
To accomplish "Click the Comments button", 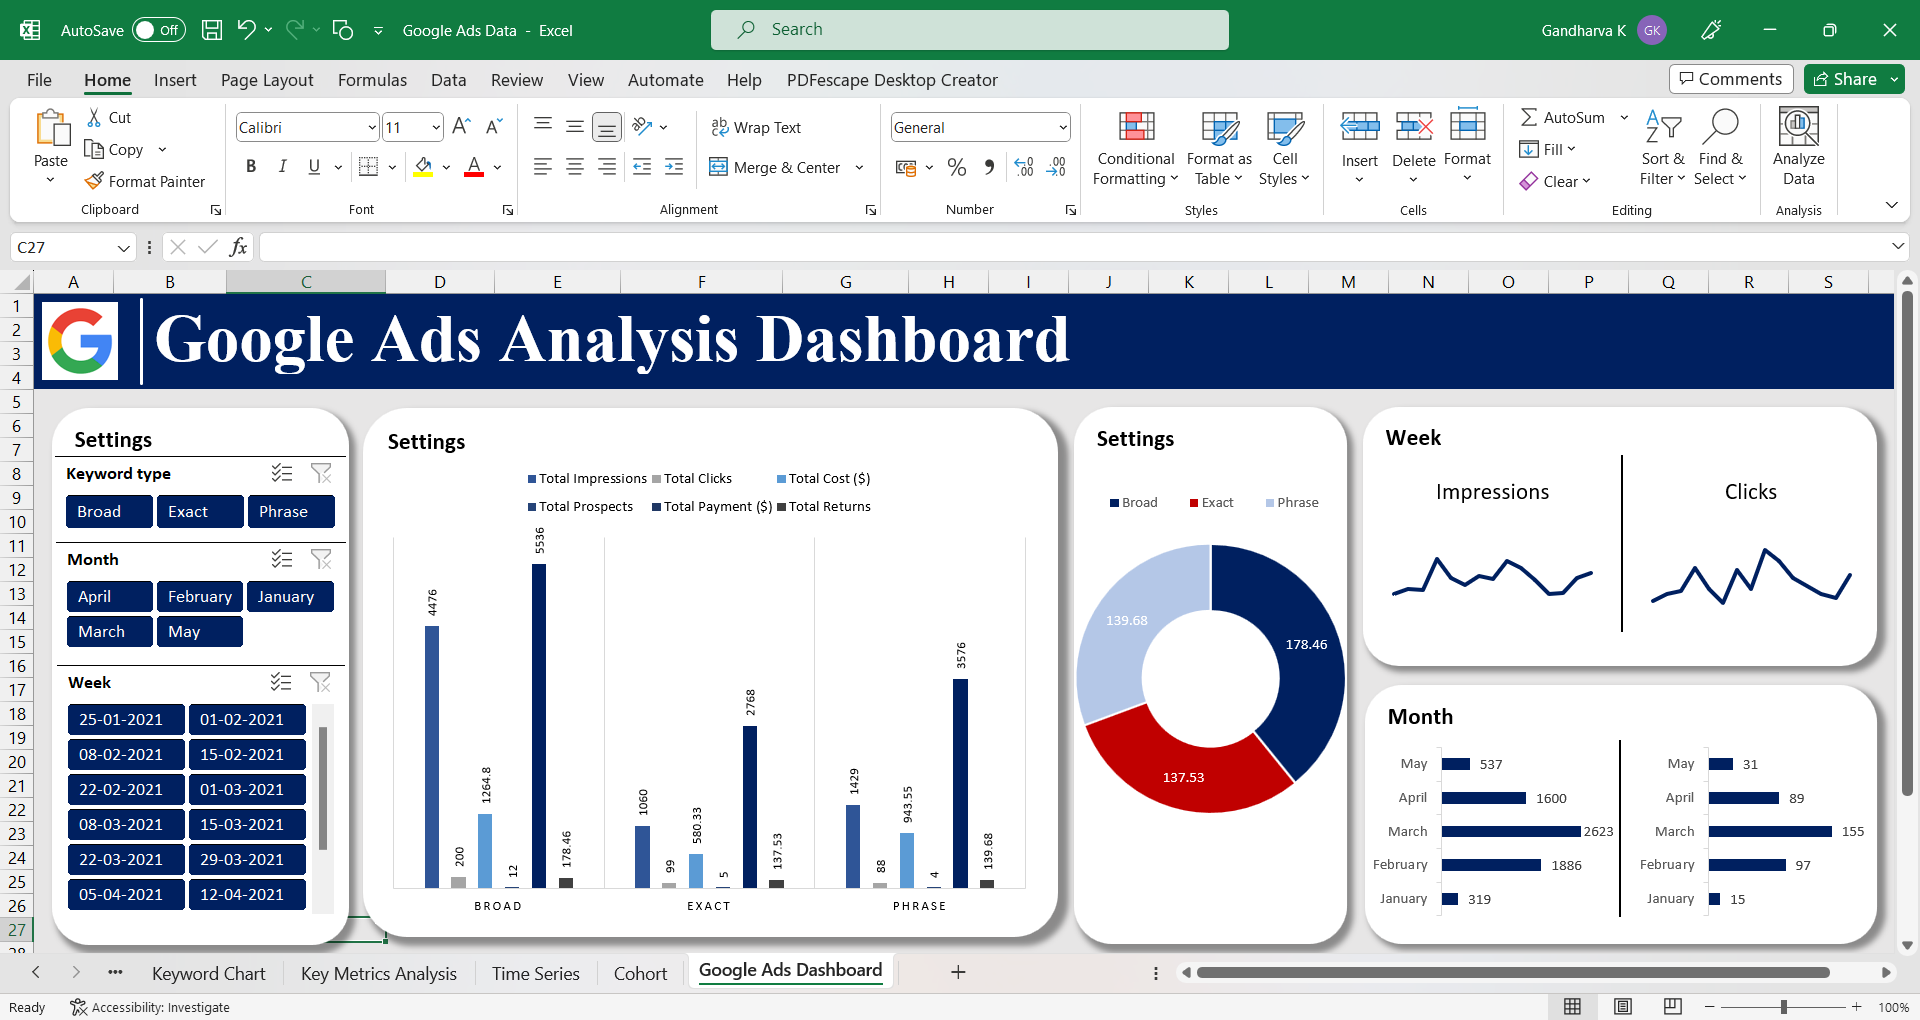I will [1730, 79].
